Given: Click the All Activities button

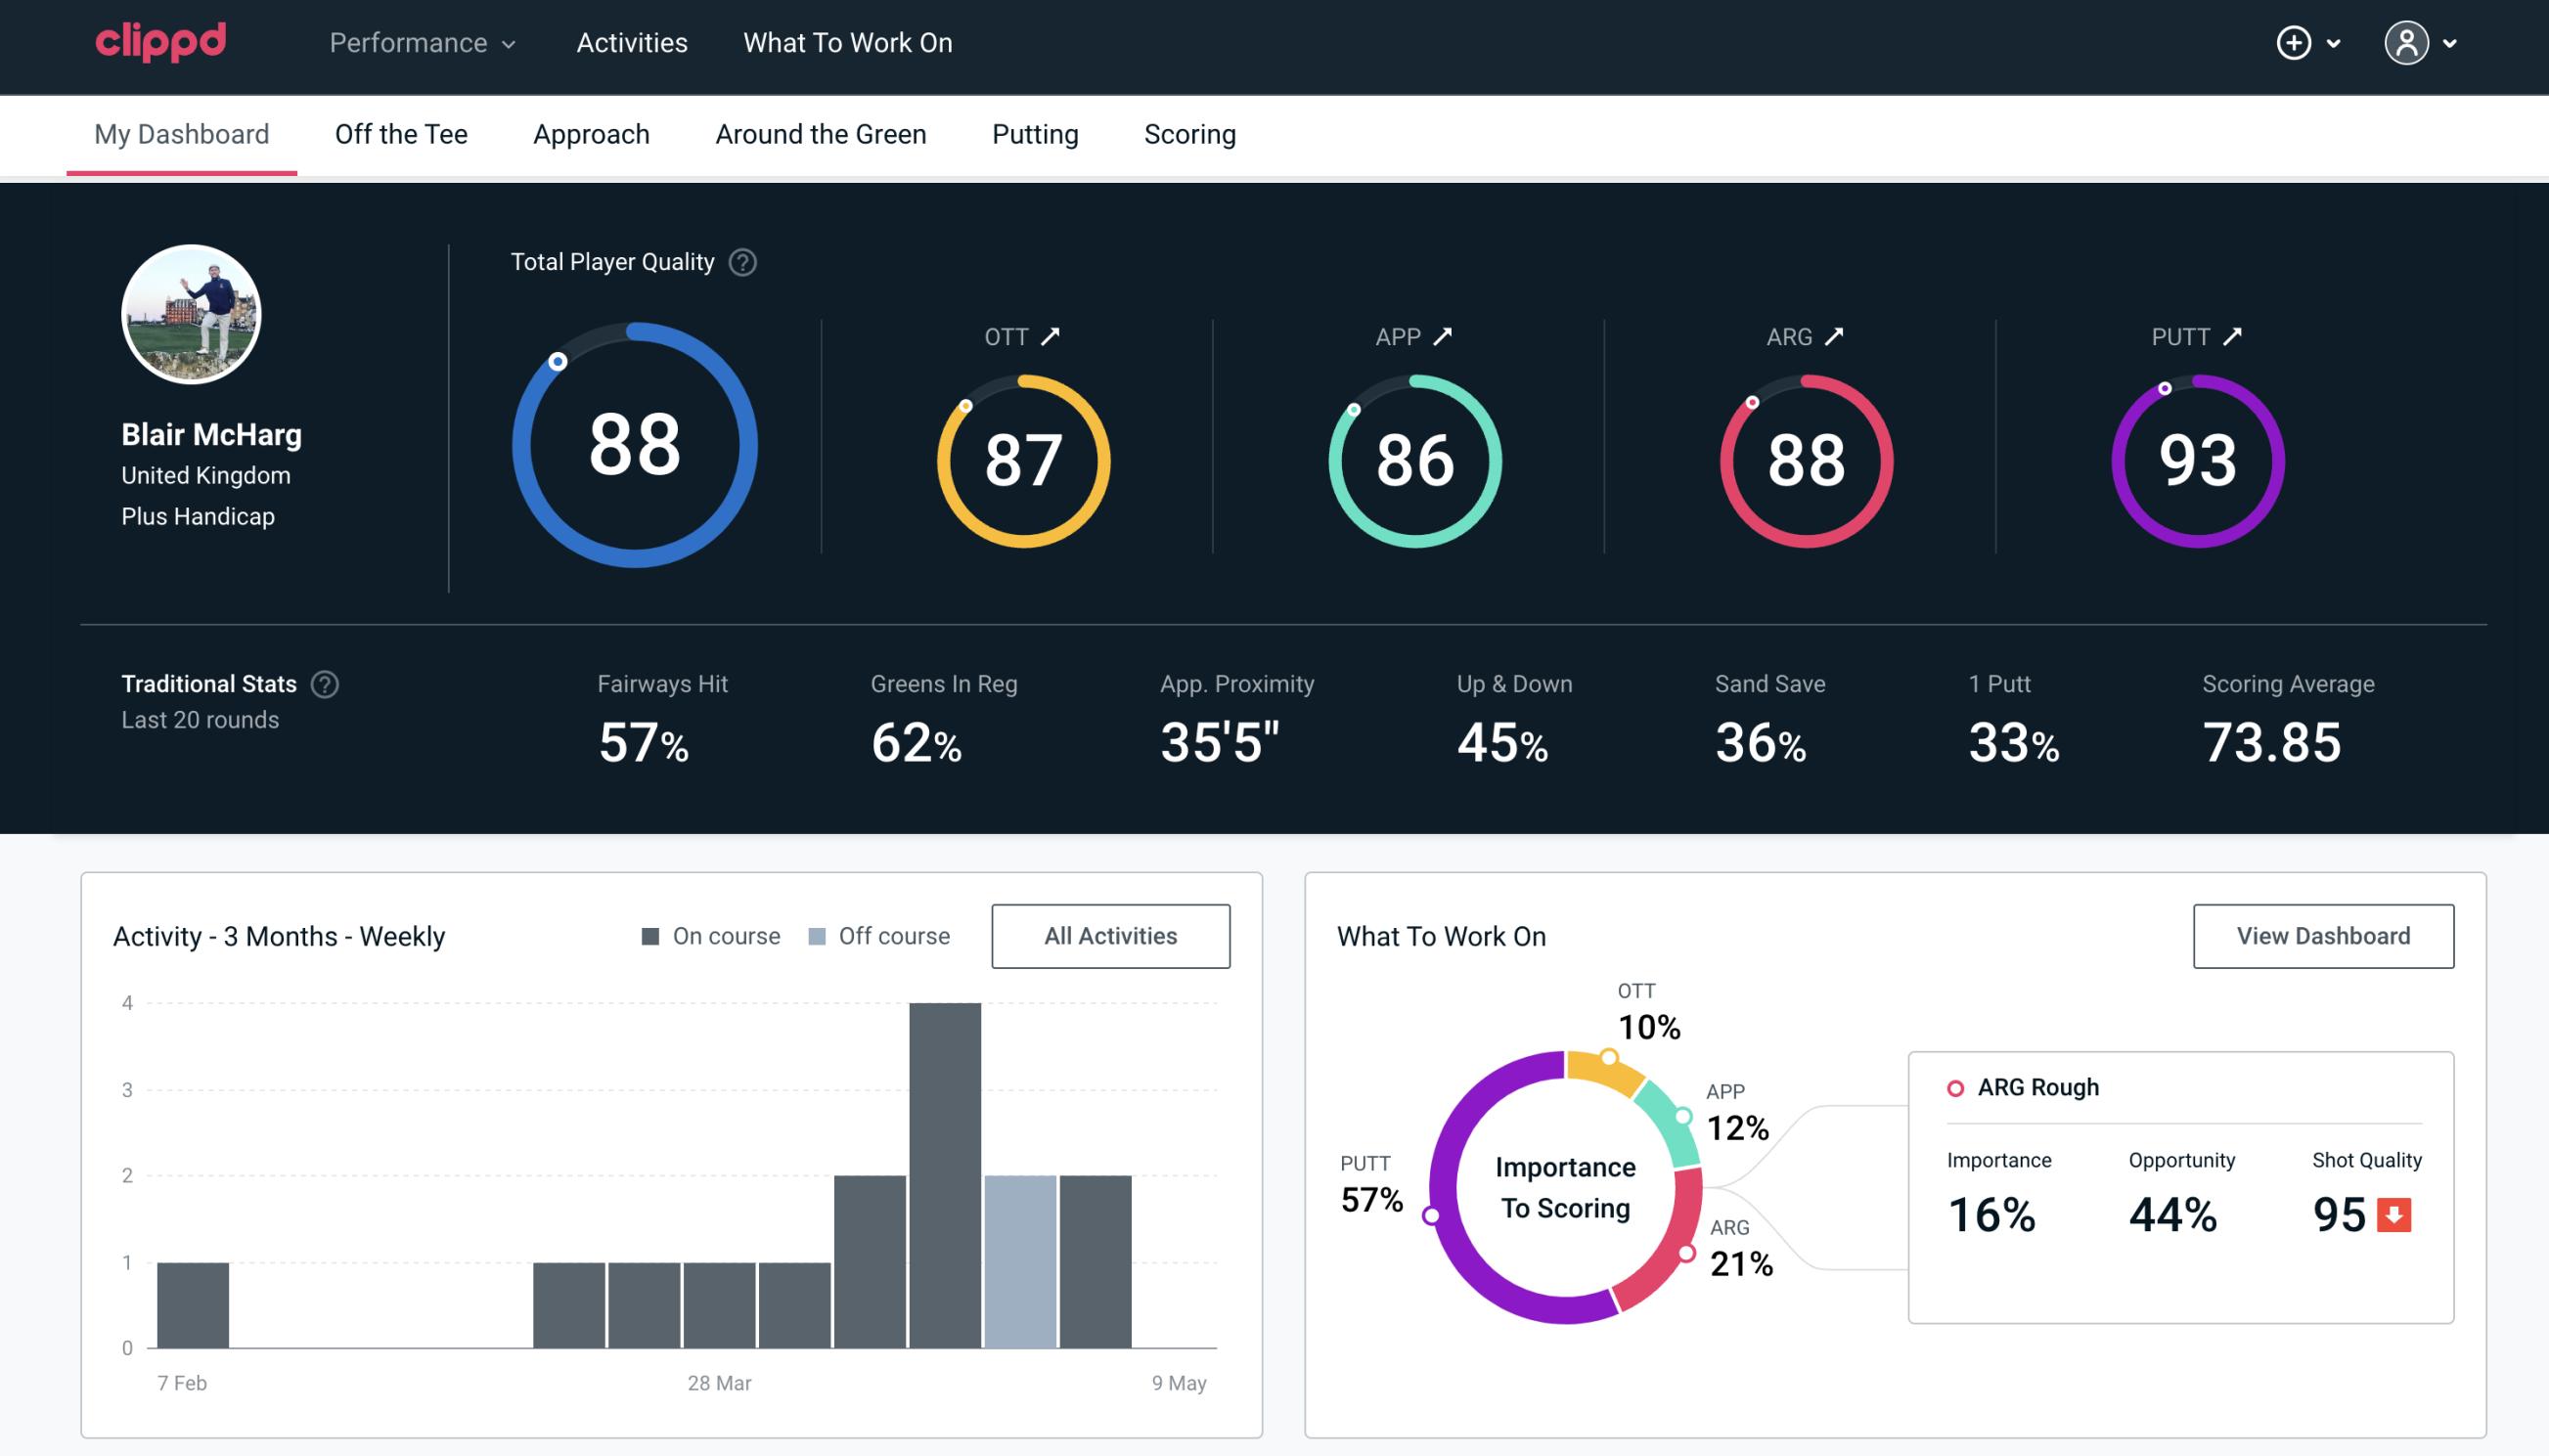Looking at the screenshot, I should click(x=1110, y=935).
